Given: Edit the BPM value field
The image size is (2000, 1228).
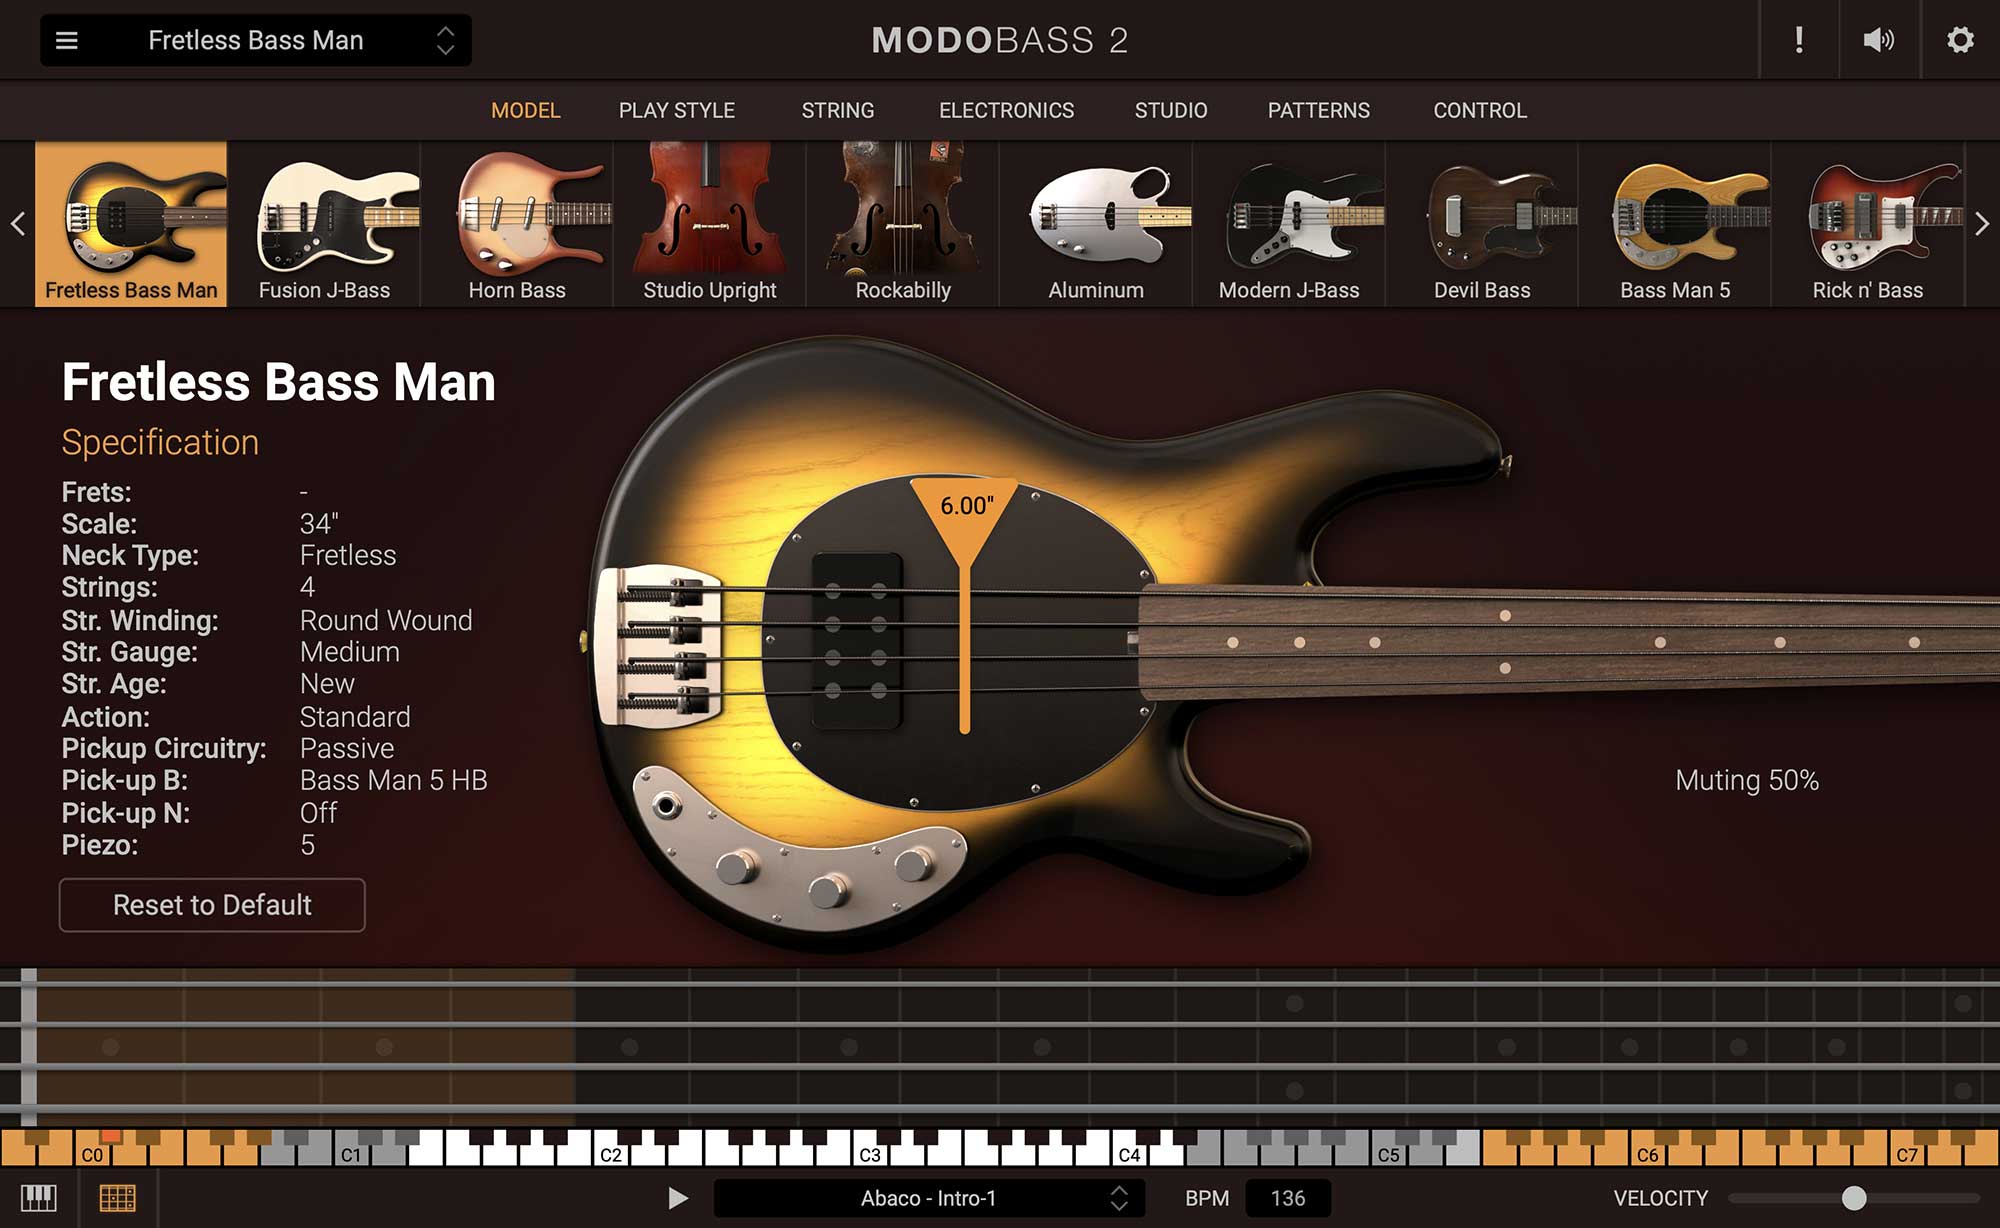Looking at the screenshot, I should click(1289, 1197).
